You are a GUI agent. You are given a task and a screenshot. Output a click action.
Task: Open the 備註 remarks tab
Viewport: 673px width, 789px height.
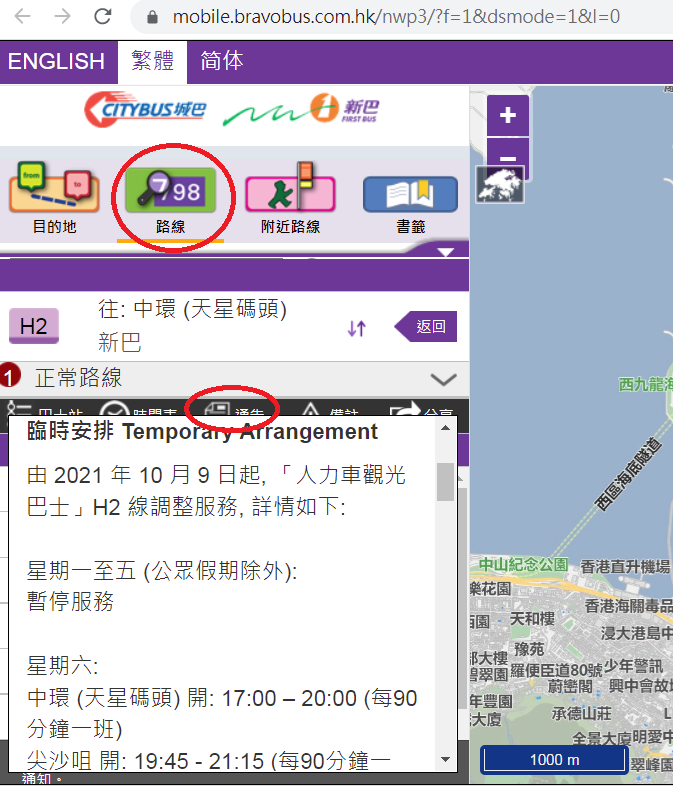pos(330,409)
